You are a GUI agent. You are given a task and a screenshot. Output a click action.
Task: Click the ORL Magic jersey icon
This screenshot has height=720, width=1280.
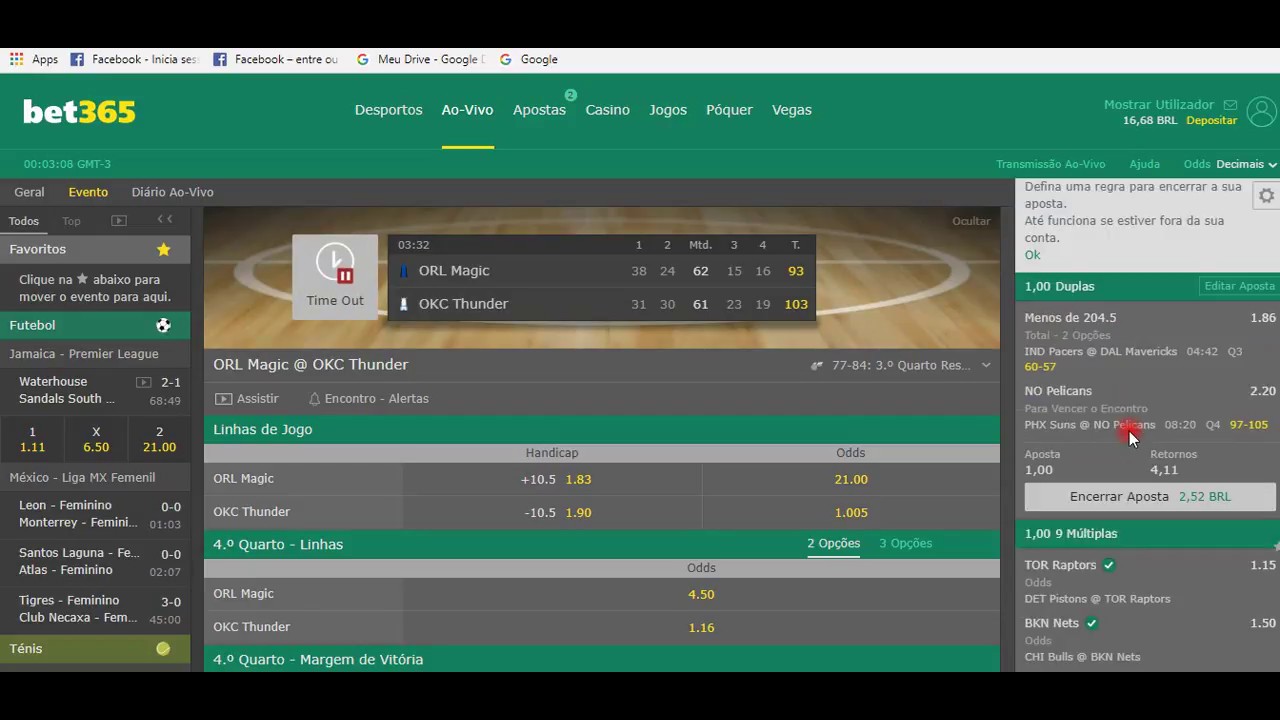pos(404,271)
